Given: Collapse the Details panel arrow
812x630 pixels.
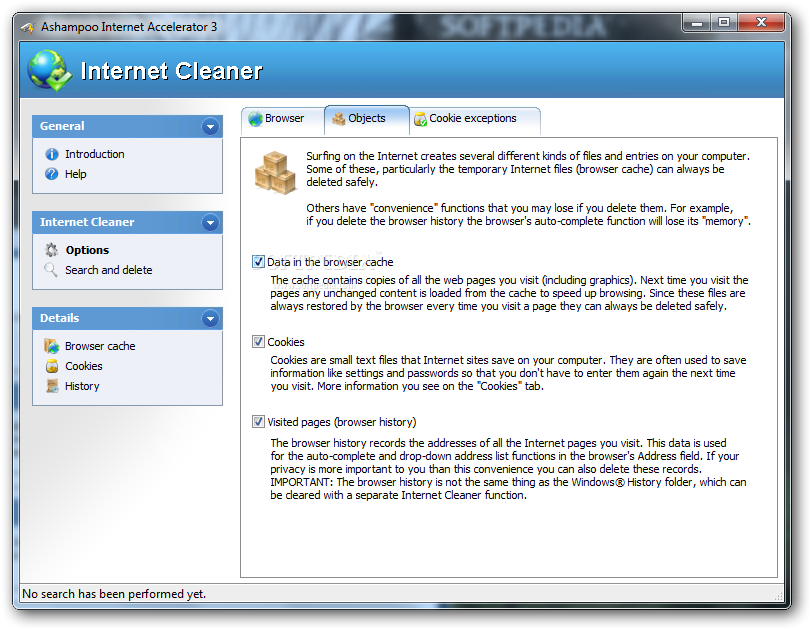Looking at the screenshot, I should point(210,319).
